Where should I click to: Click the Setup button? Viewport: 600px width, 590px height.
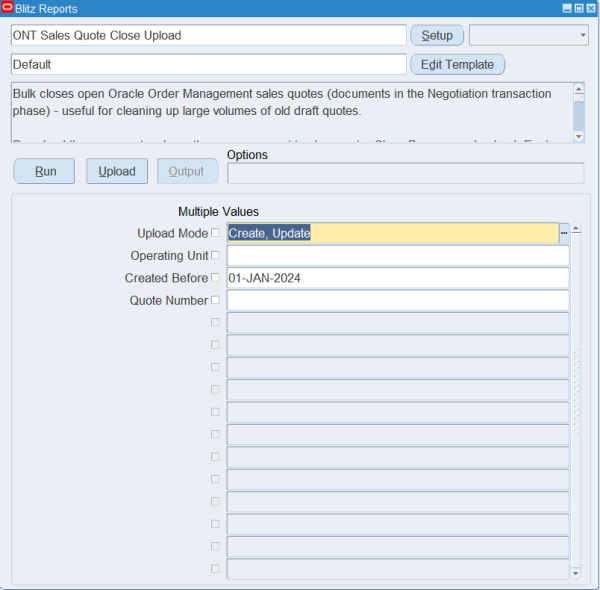pyautogui.click(x=437, y=35)
